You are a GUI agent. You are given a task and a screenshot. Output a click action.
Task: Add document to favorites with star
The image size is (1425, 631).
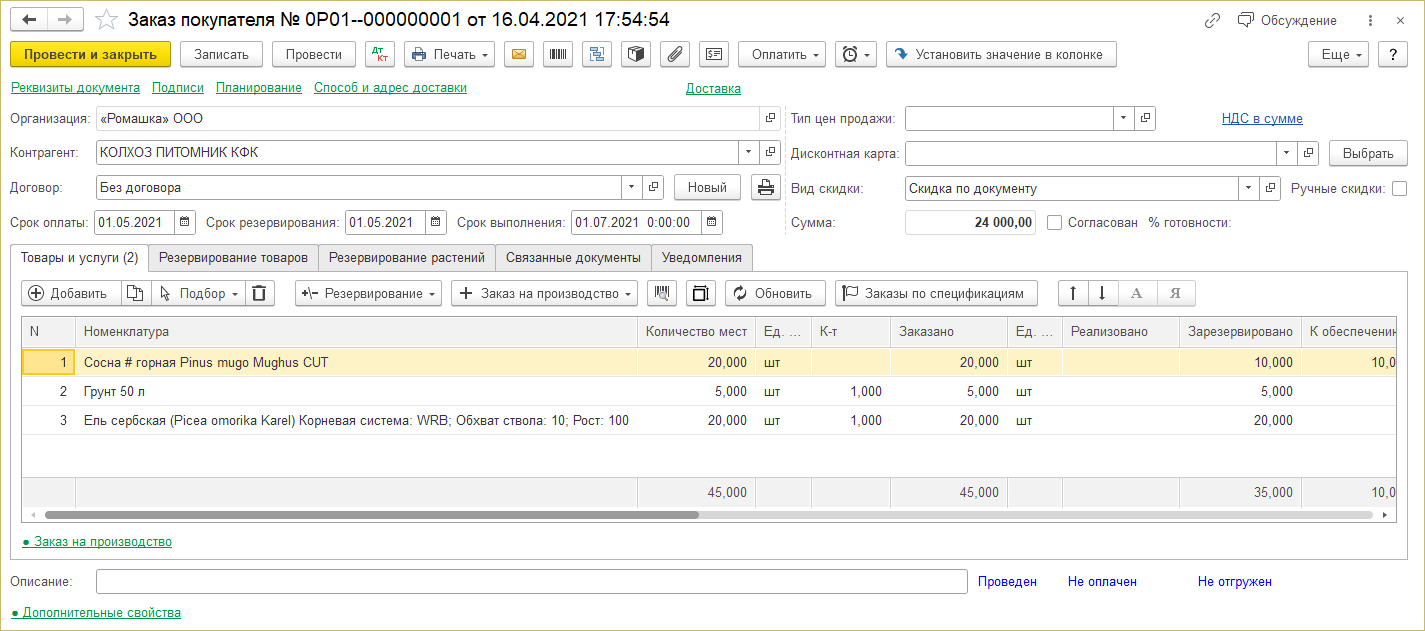click(x=105, y=20)
